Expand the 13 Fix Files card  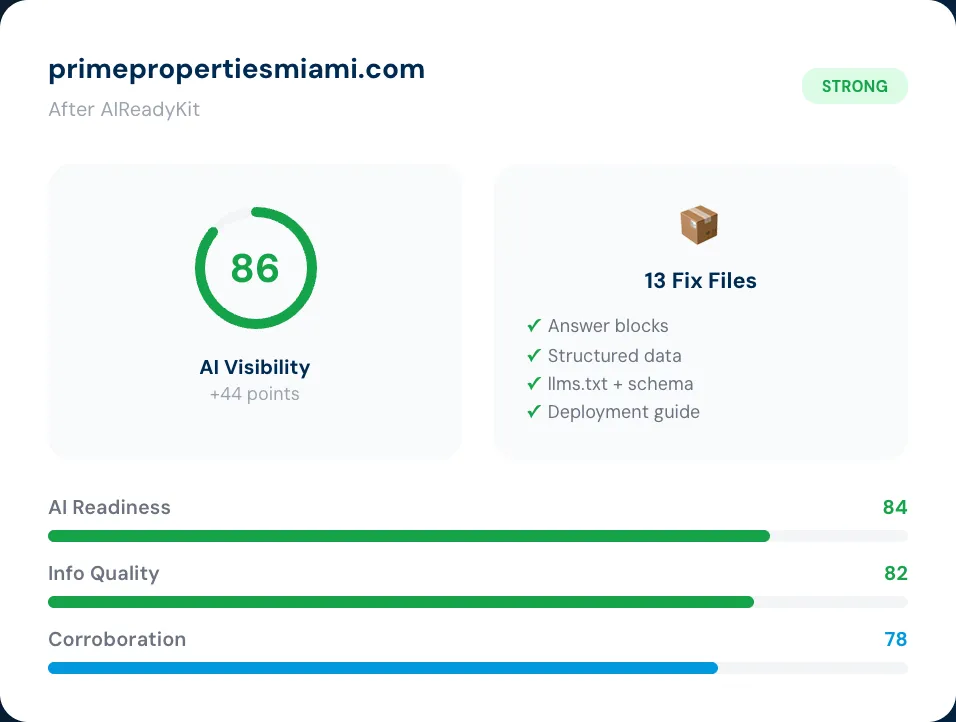pyautogui.click(x=700, y=311)
